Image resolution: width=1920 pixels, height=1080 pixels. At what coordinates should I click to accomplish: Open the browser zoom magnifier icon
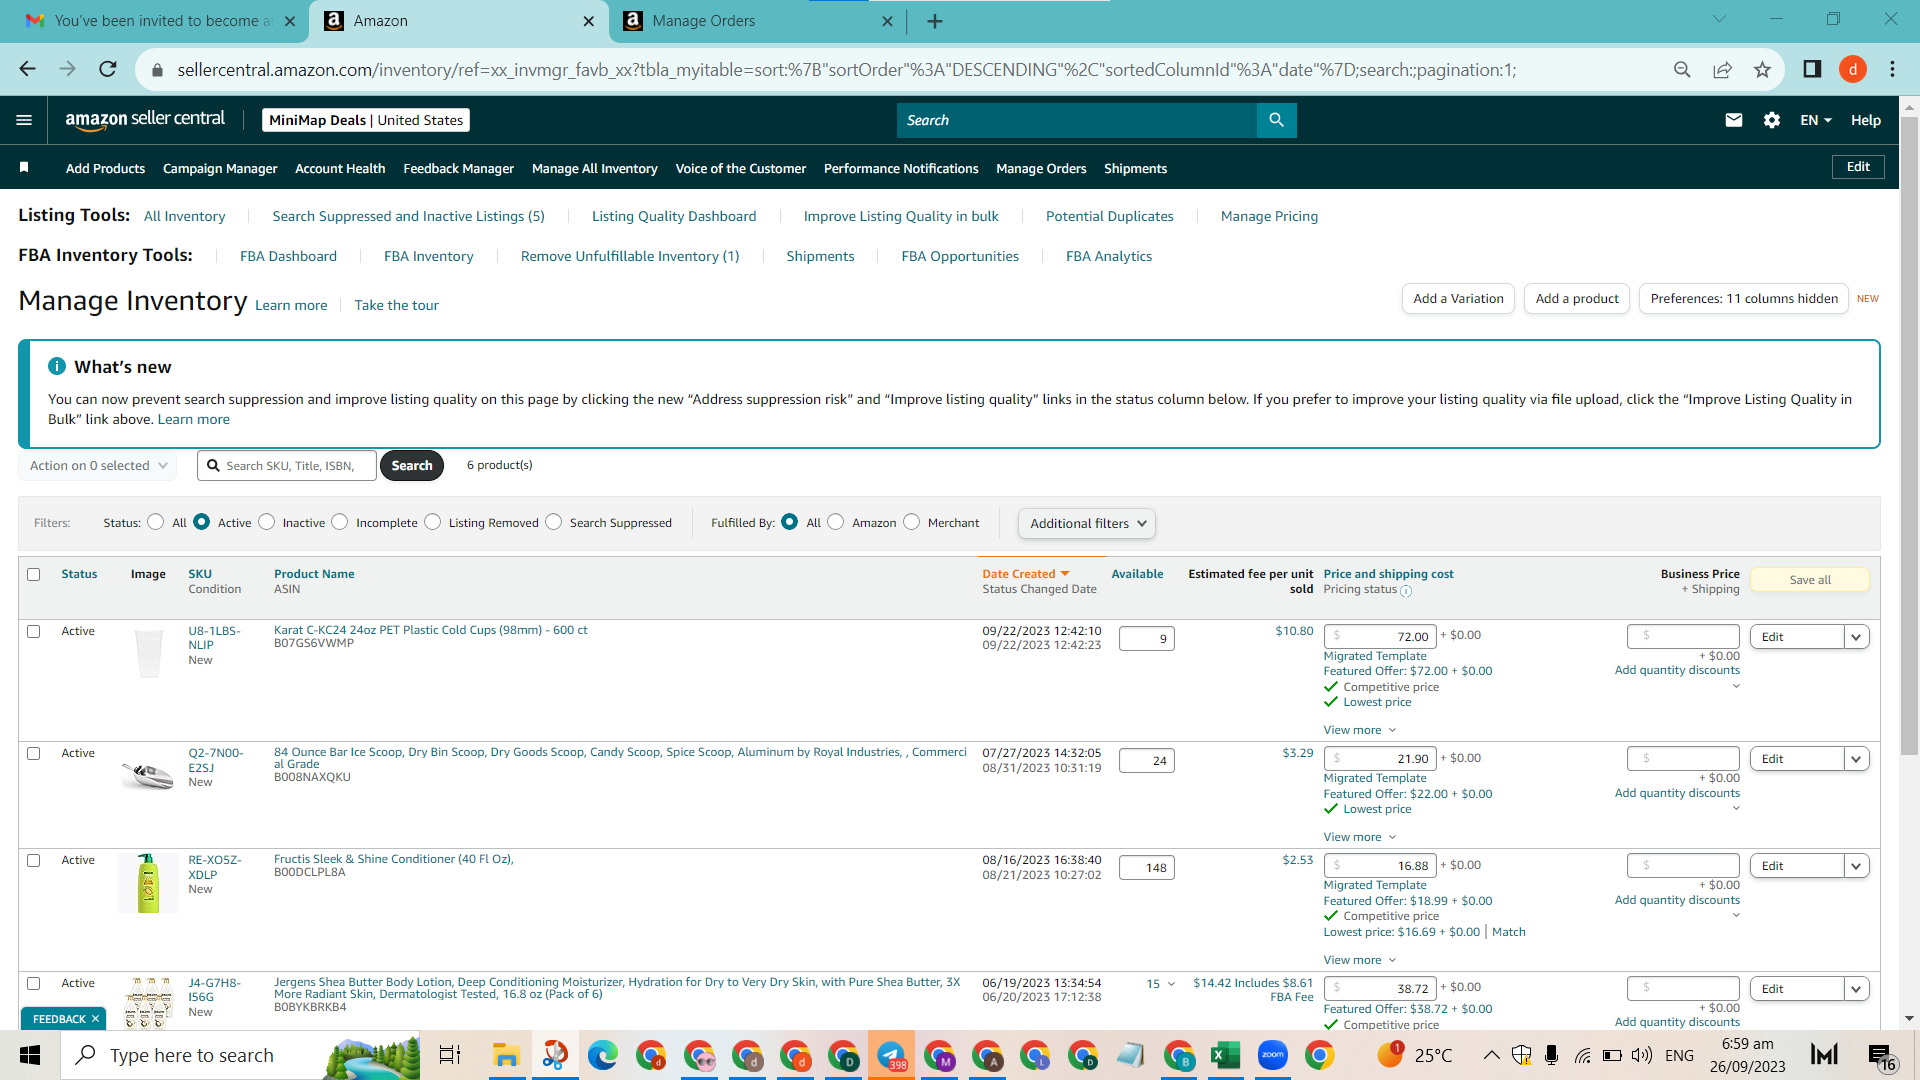[x=1682, y=69]
